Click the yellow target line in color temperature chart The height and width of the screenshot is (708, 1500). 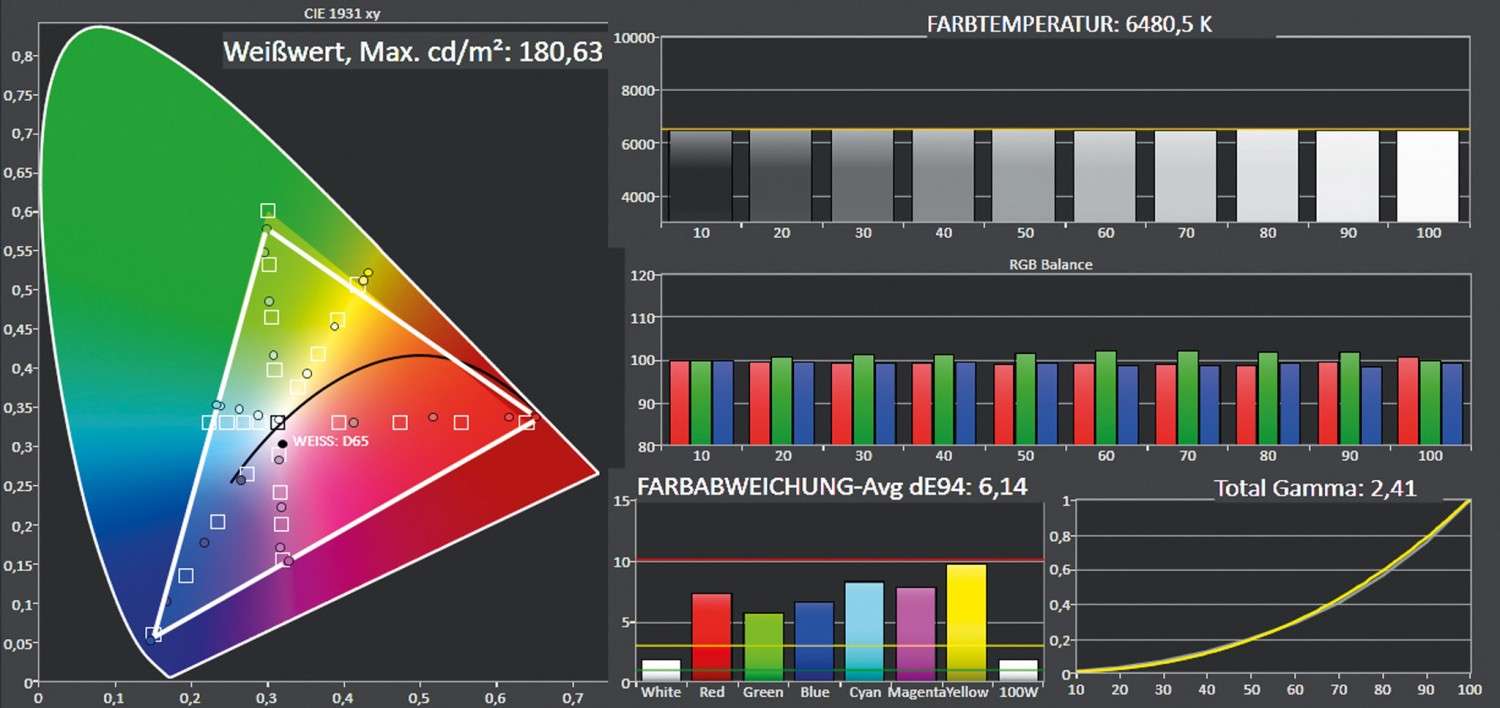pyautogui.click(x=1064, y=130)
